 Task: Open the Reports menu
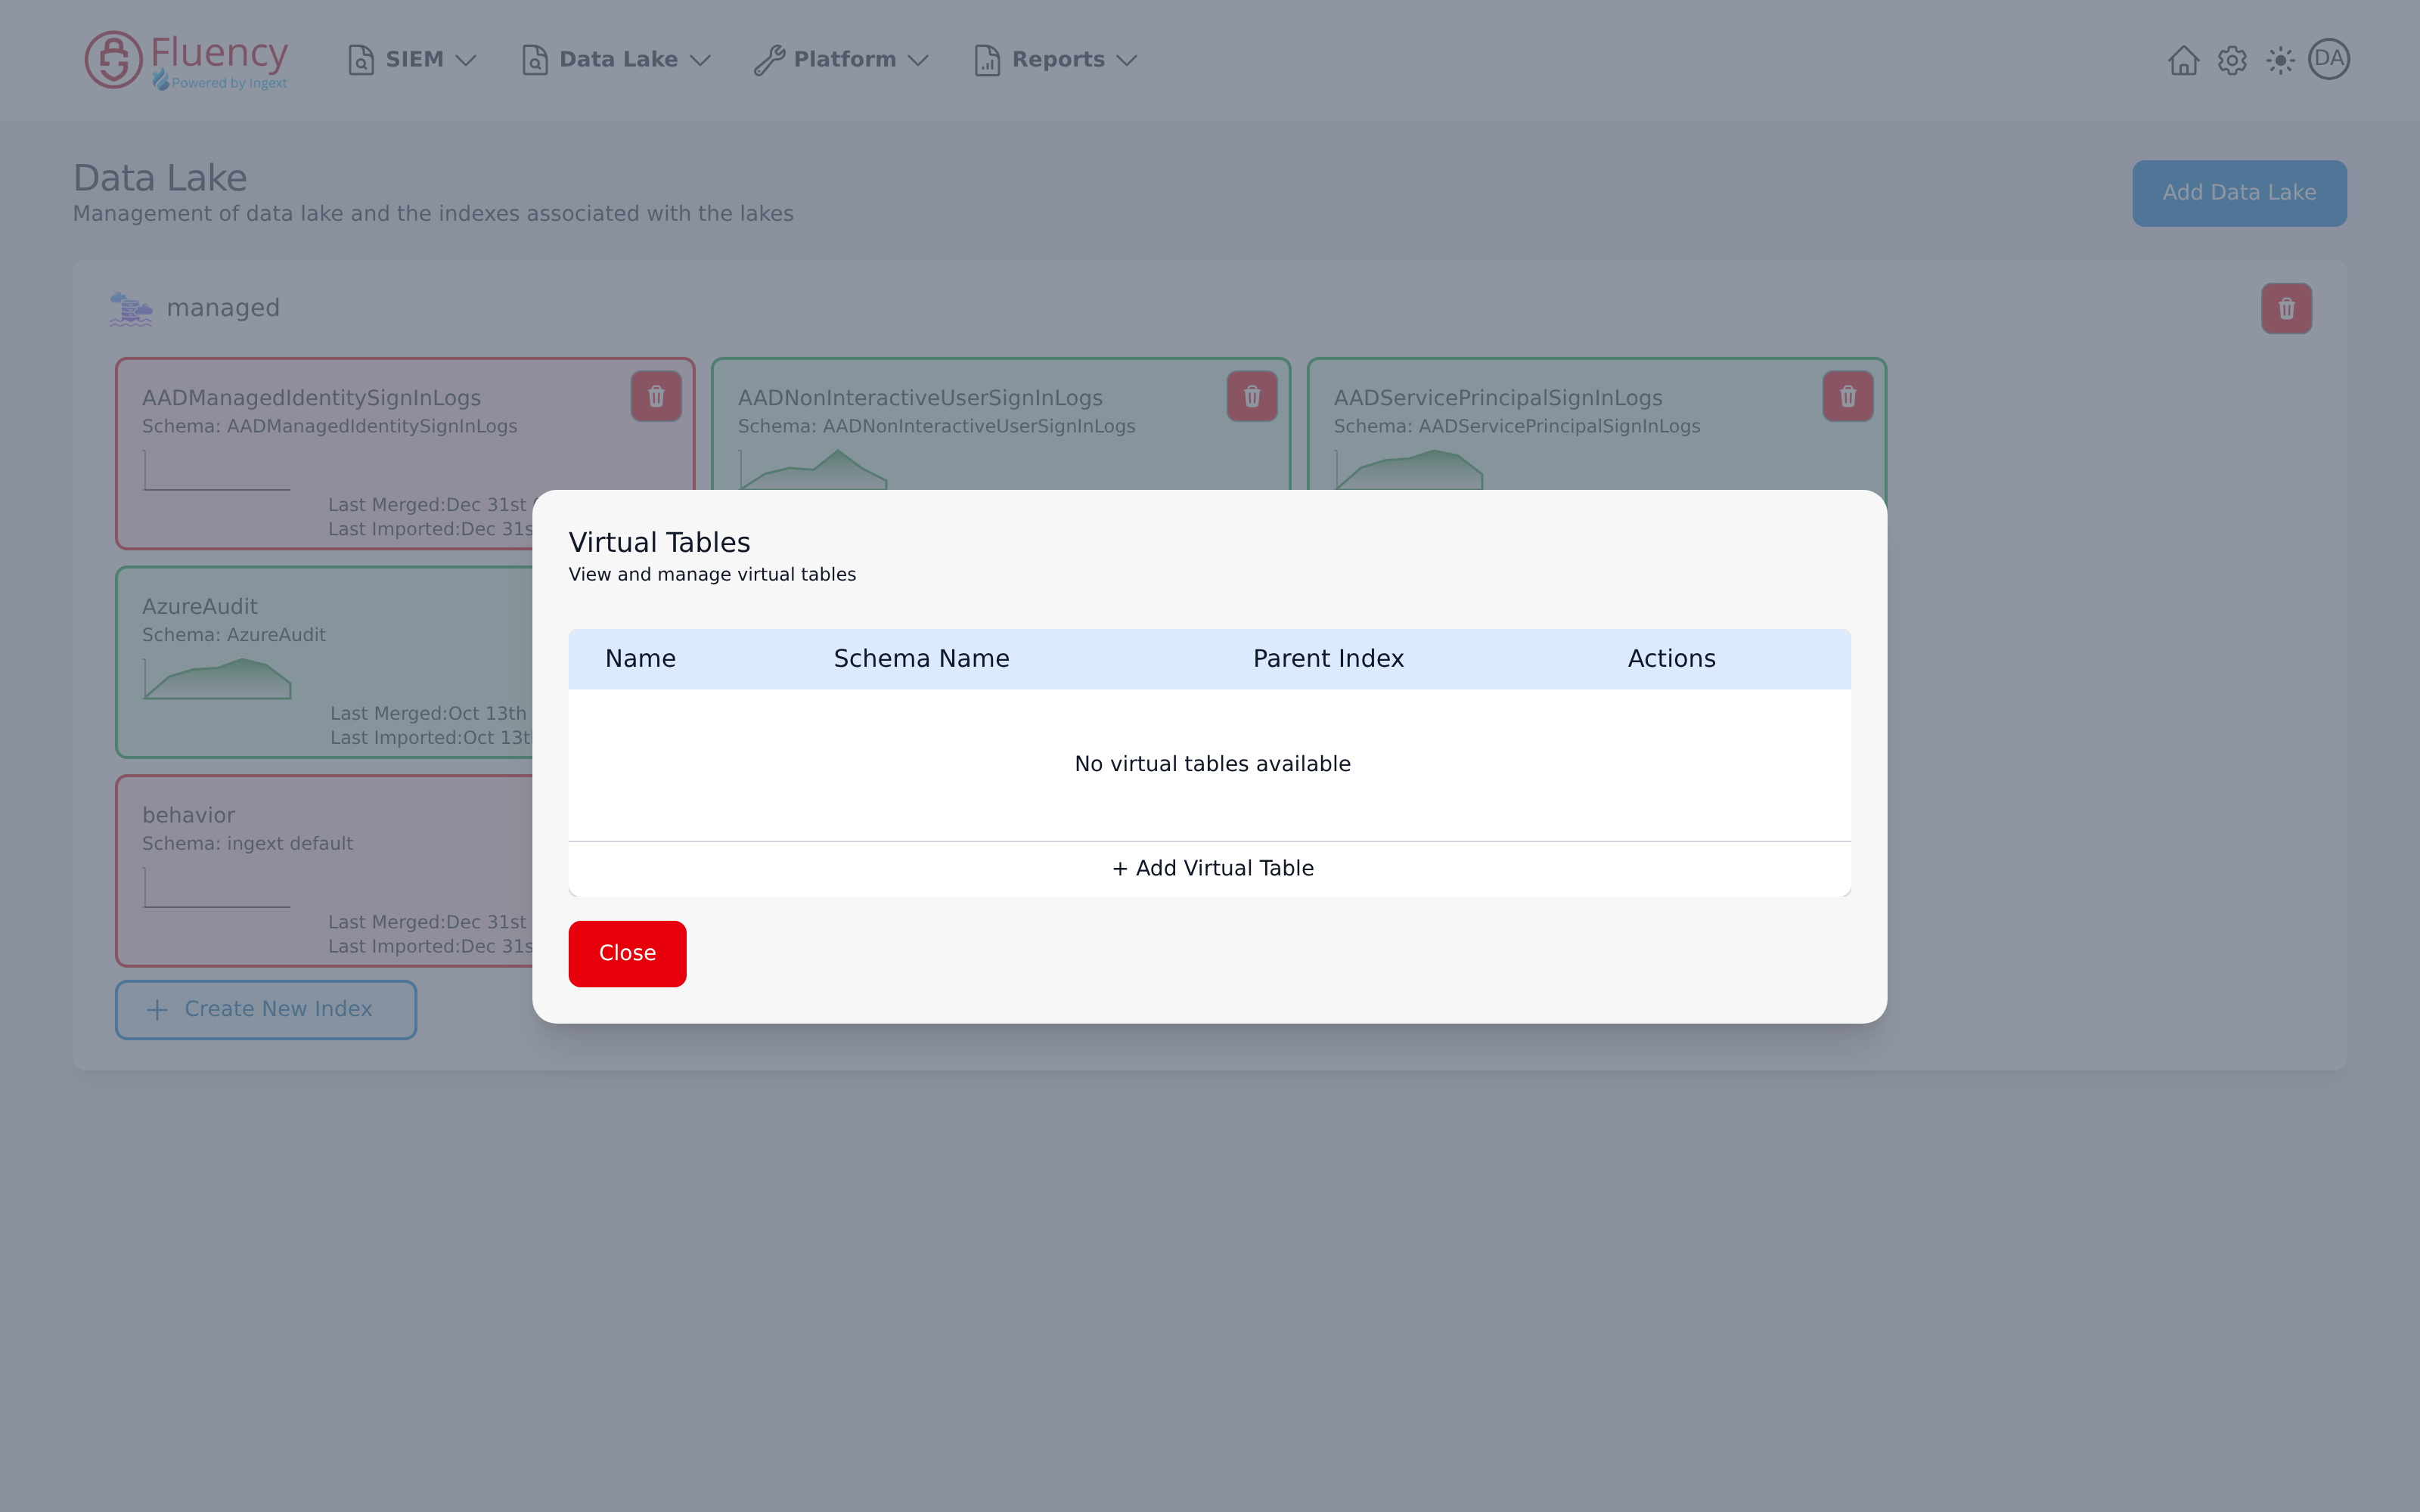click(x=1056, y=60)
